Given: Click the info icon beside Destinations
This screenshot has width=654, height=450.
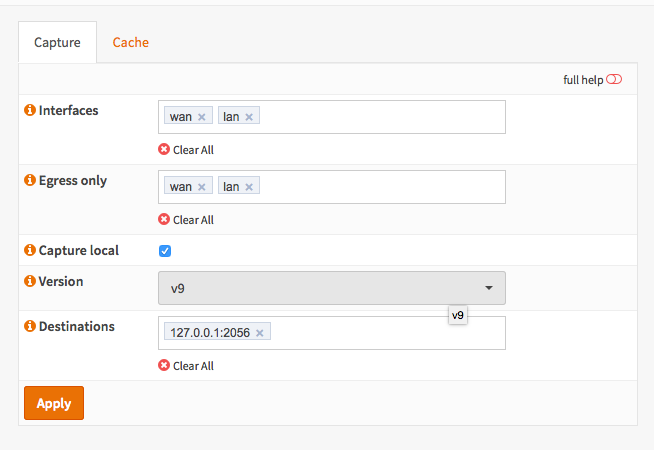Looking at the screenshot, I should [30, 326].
